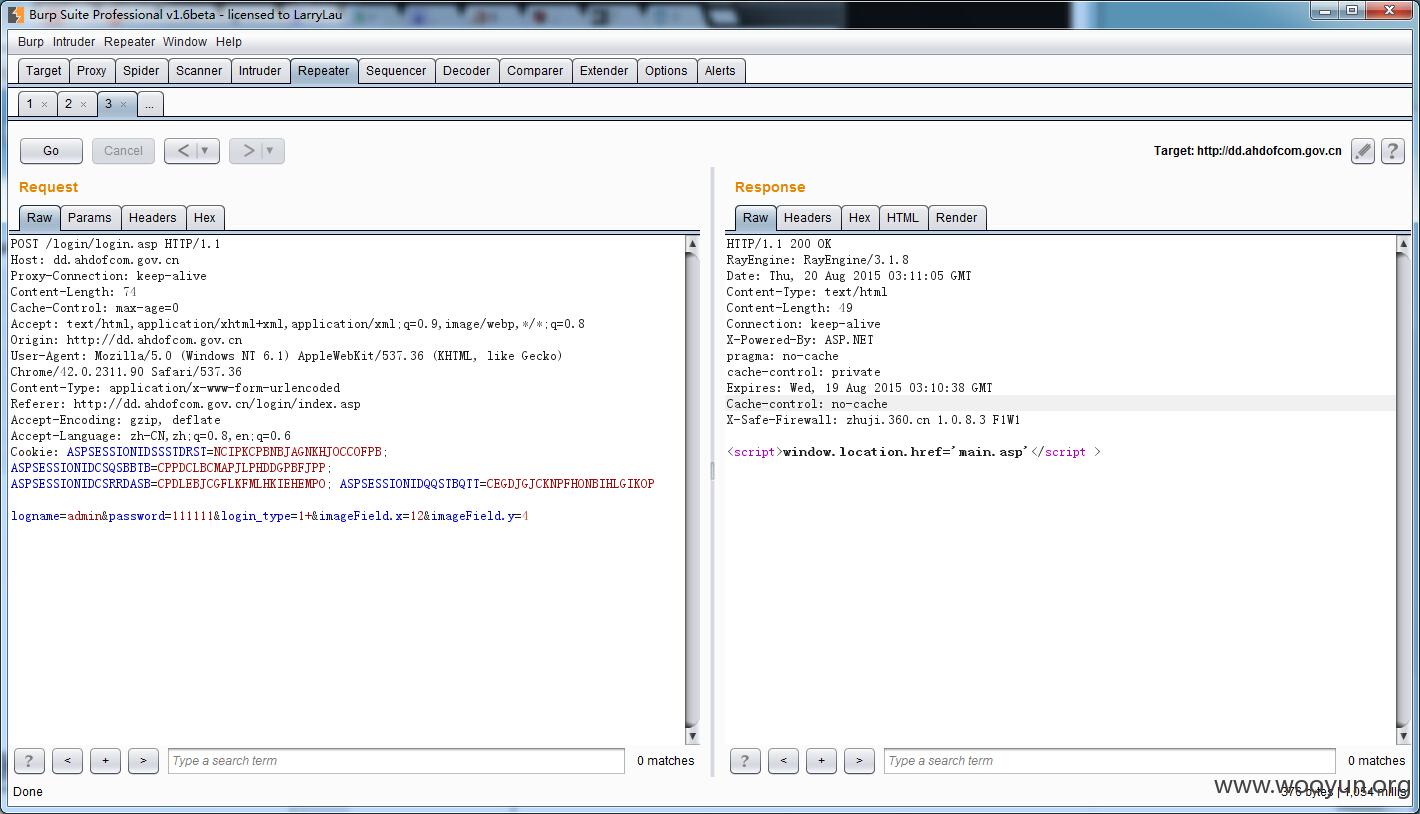Close Repeater tab 2 with its x

coord(83,104)
